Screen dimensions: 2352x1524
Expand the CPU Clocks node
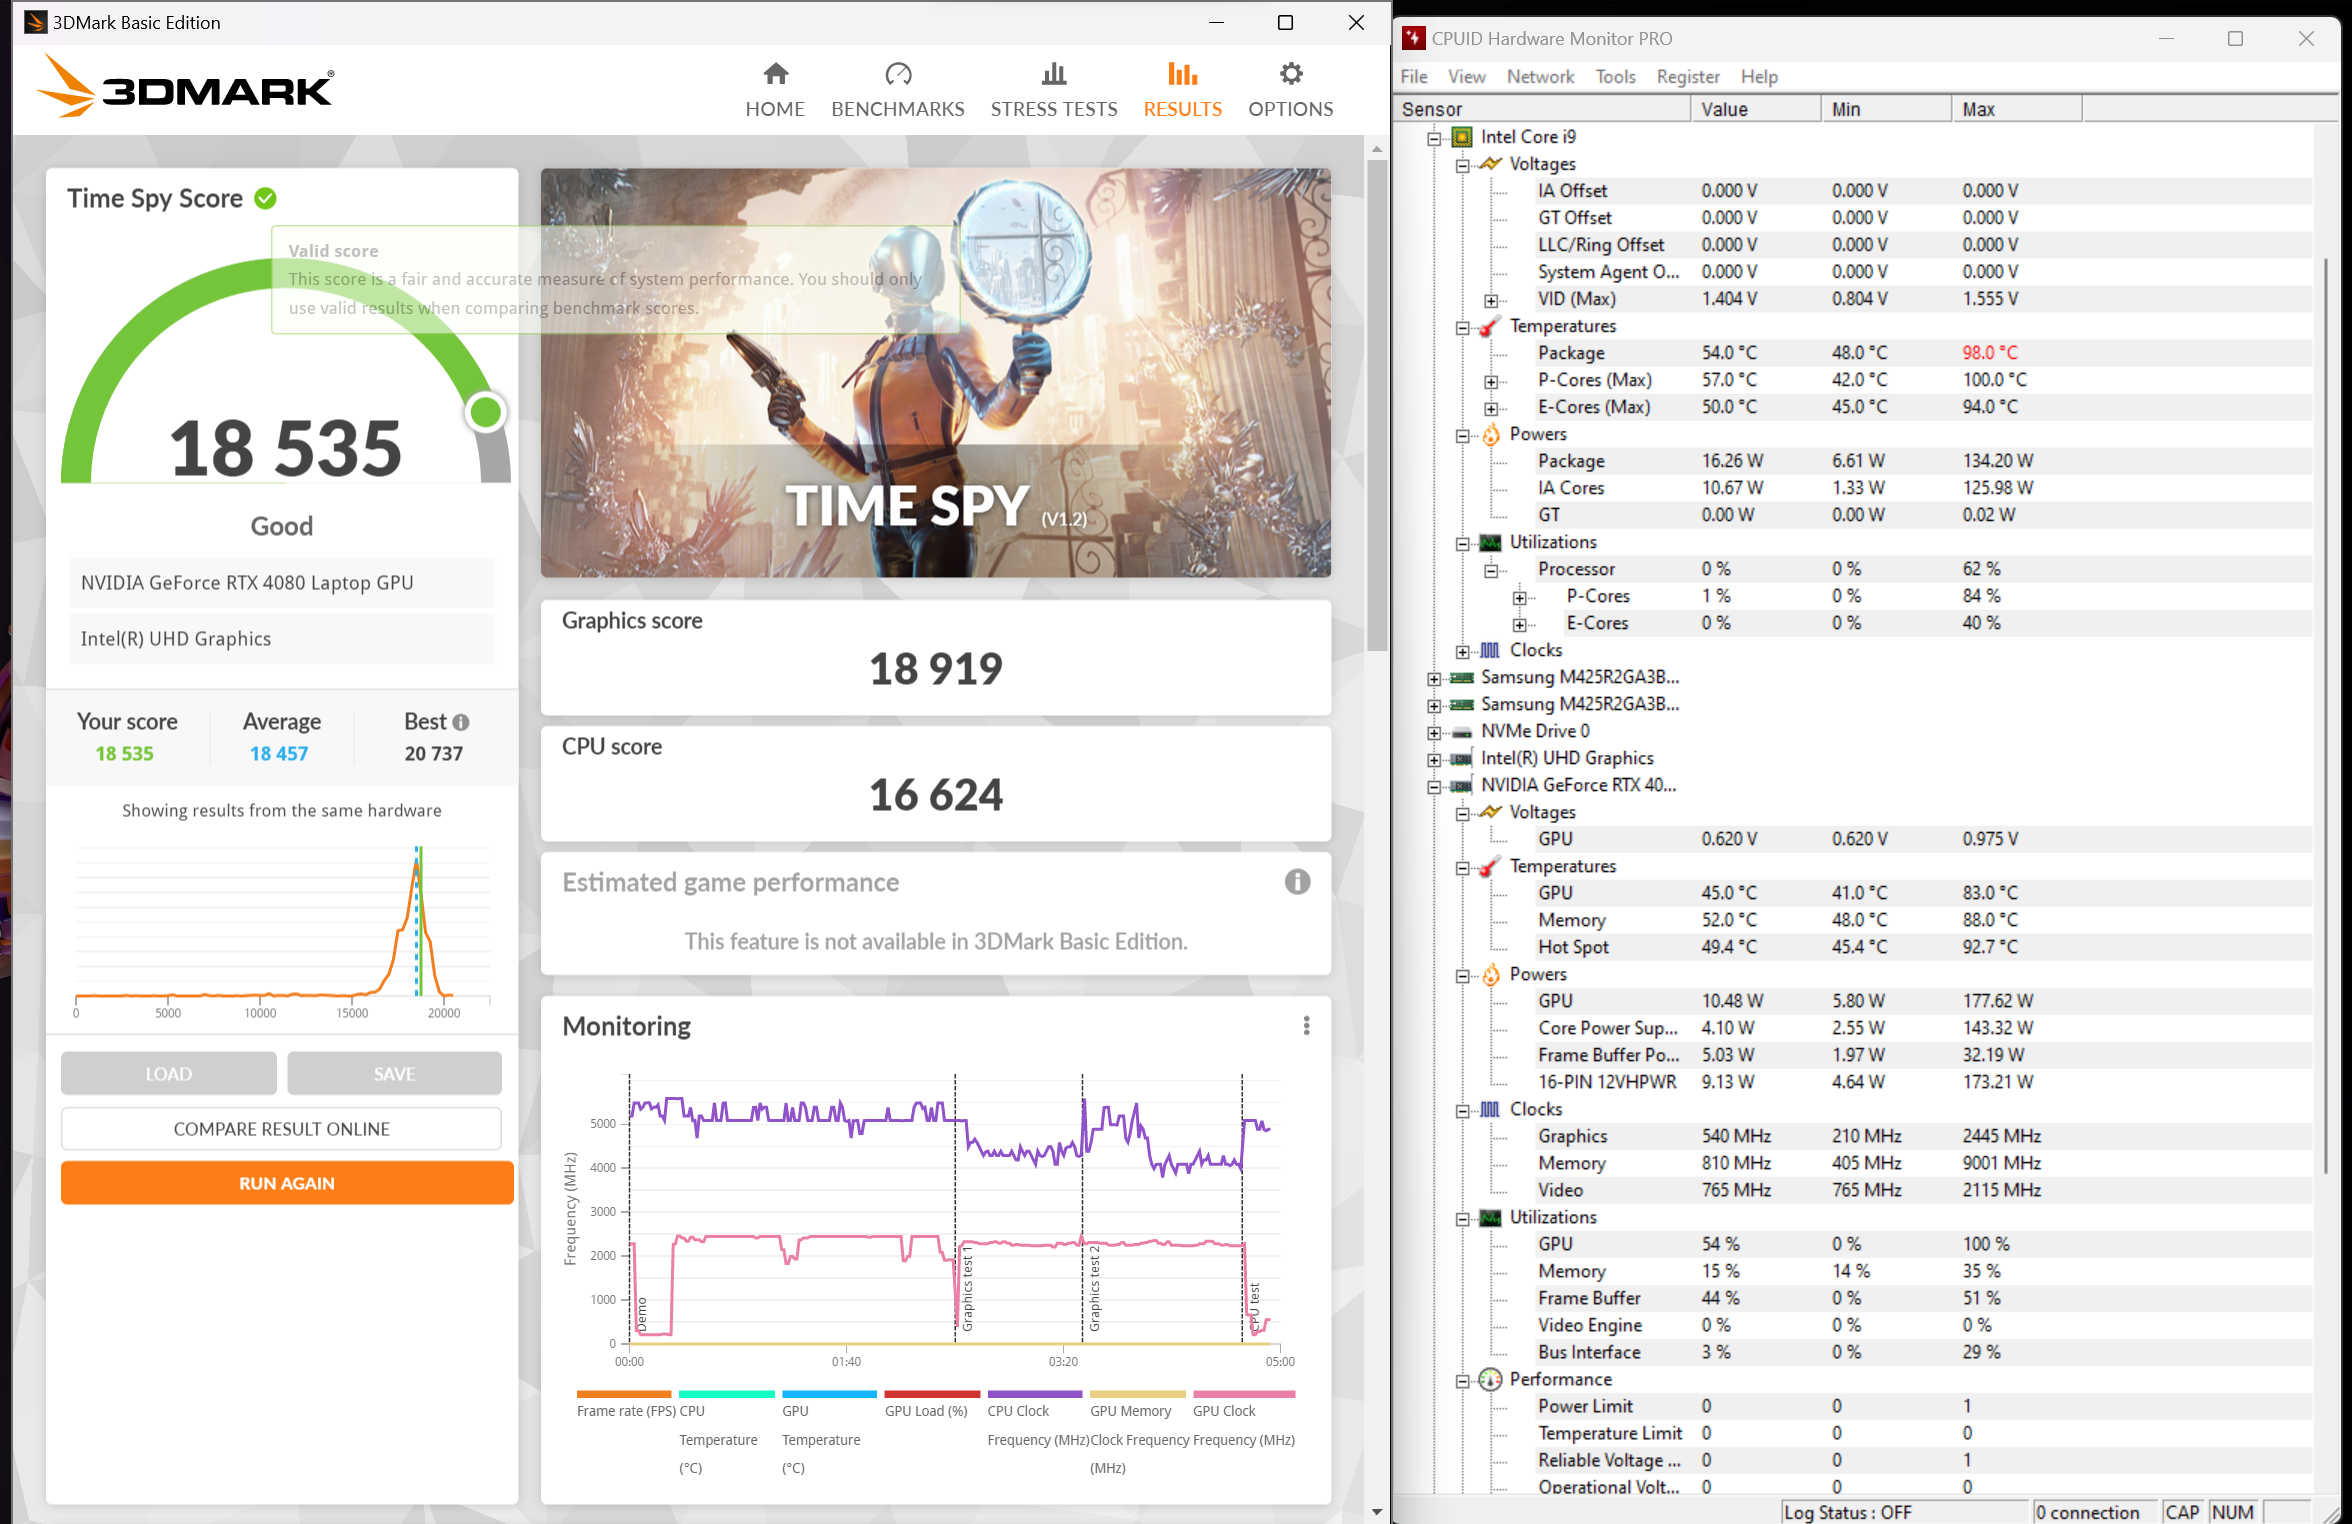point(1462,651)
